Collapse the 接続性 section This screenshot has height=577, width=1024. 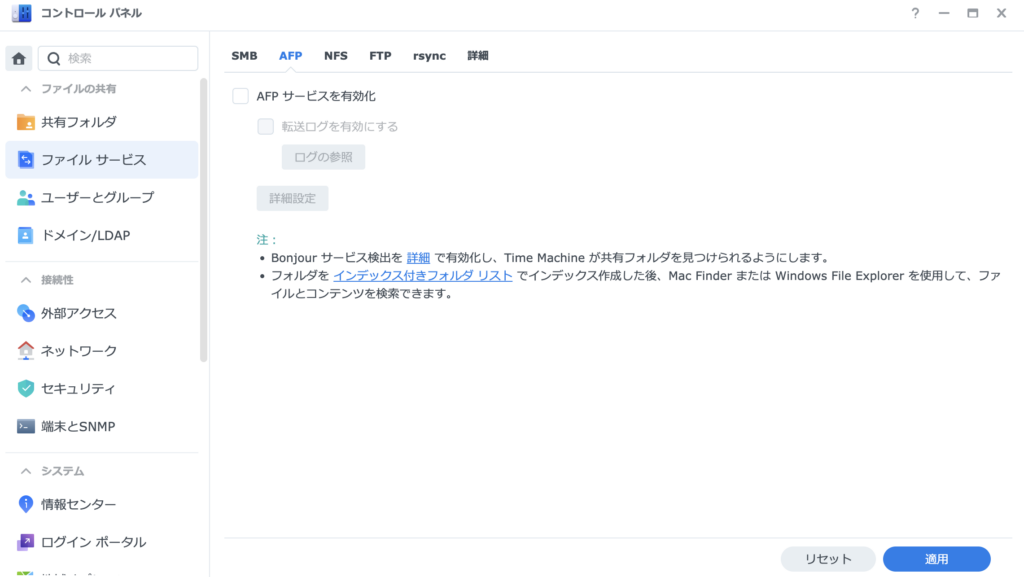(25, 280)
